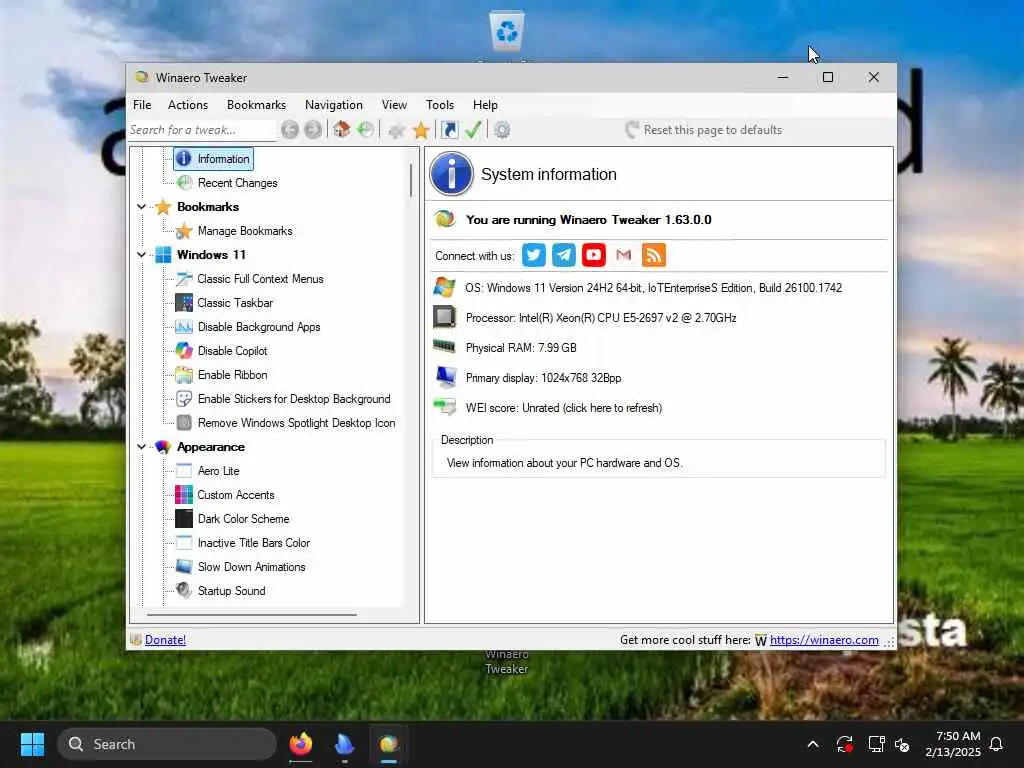Open the notification bell icon
This screenshot has height=768, width=1024.
coord(996,744)
